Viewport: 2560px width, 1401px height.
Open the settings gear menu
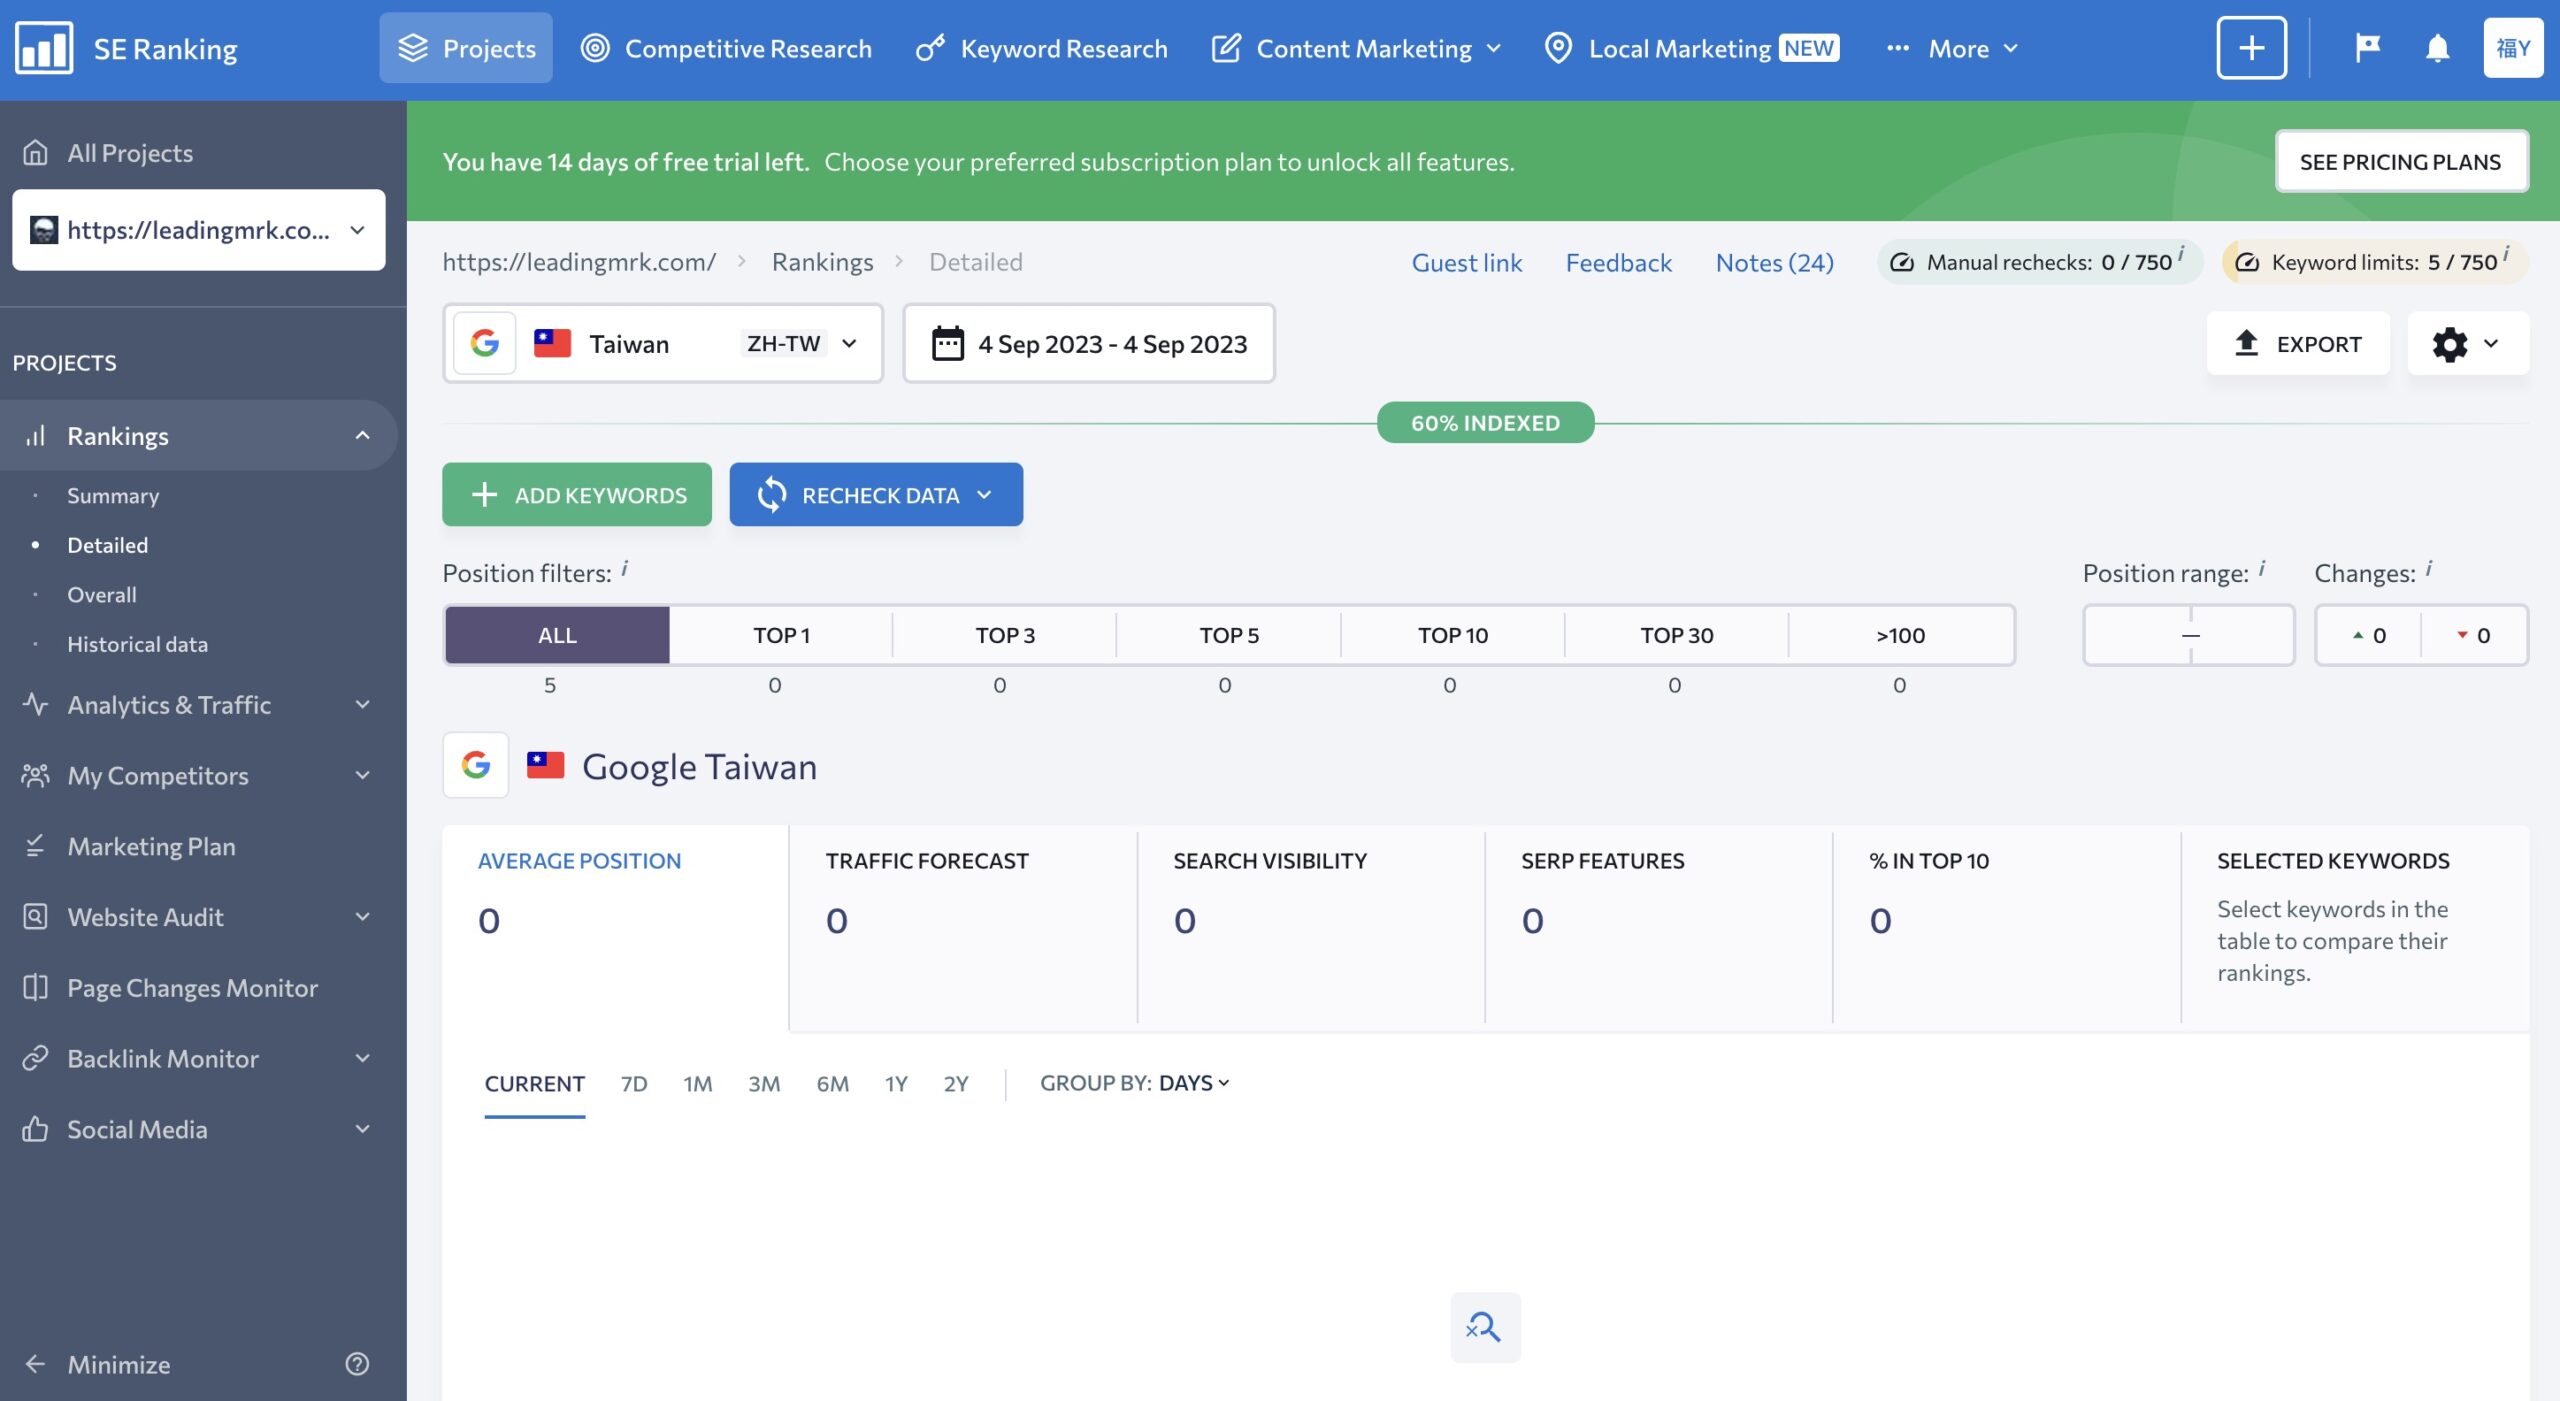(x=2467, y=344)
